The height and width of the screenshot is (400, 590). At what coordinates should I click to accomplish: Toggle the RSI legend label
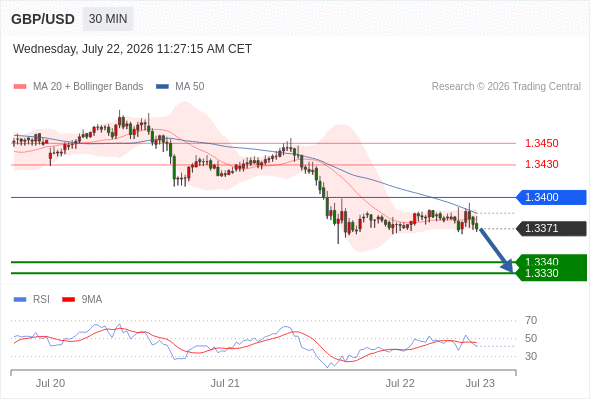41,300
